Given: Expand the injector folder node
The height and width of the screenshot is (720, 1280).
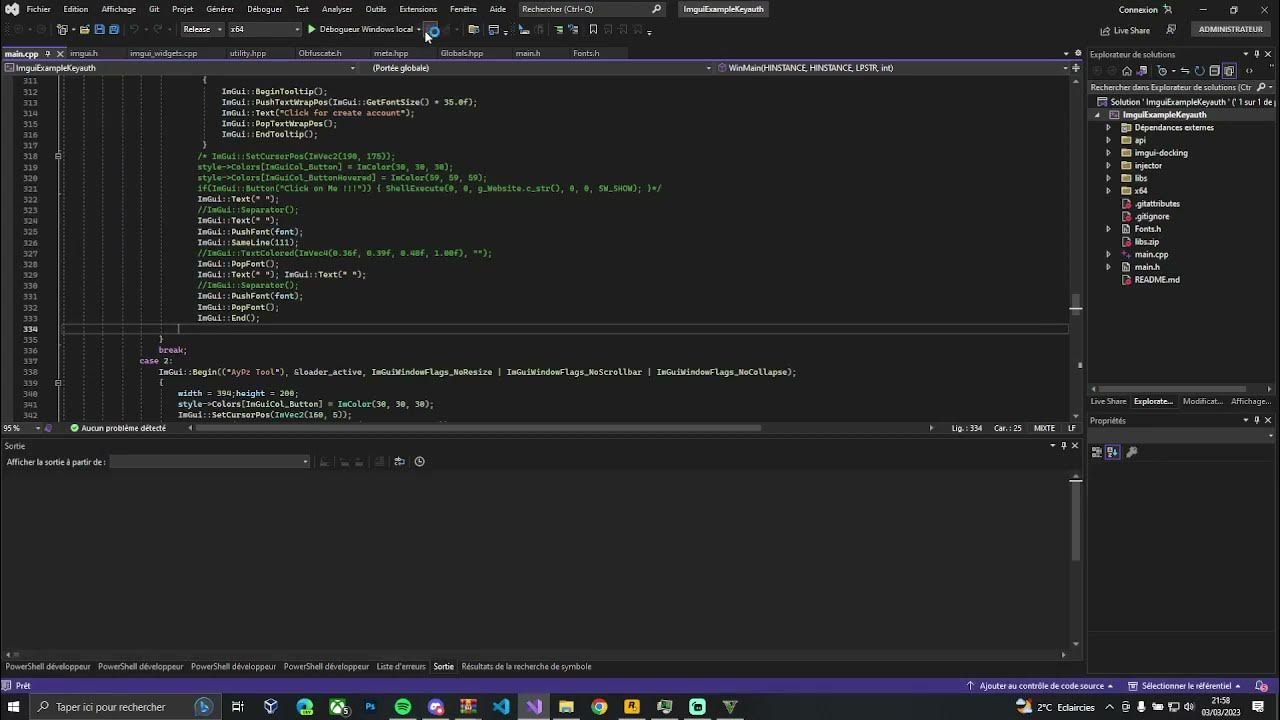Looking at the screenshot, I should [x=1108, y=166].
